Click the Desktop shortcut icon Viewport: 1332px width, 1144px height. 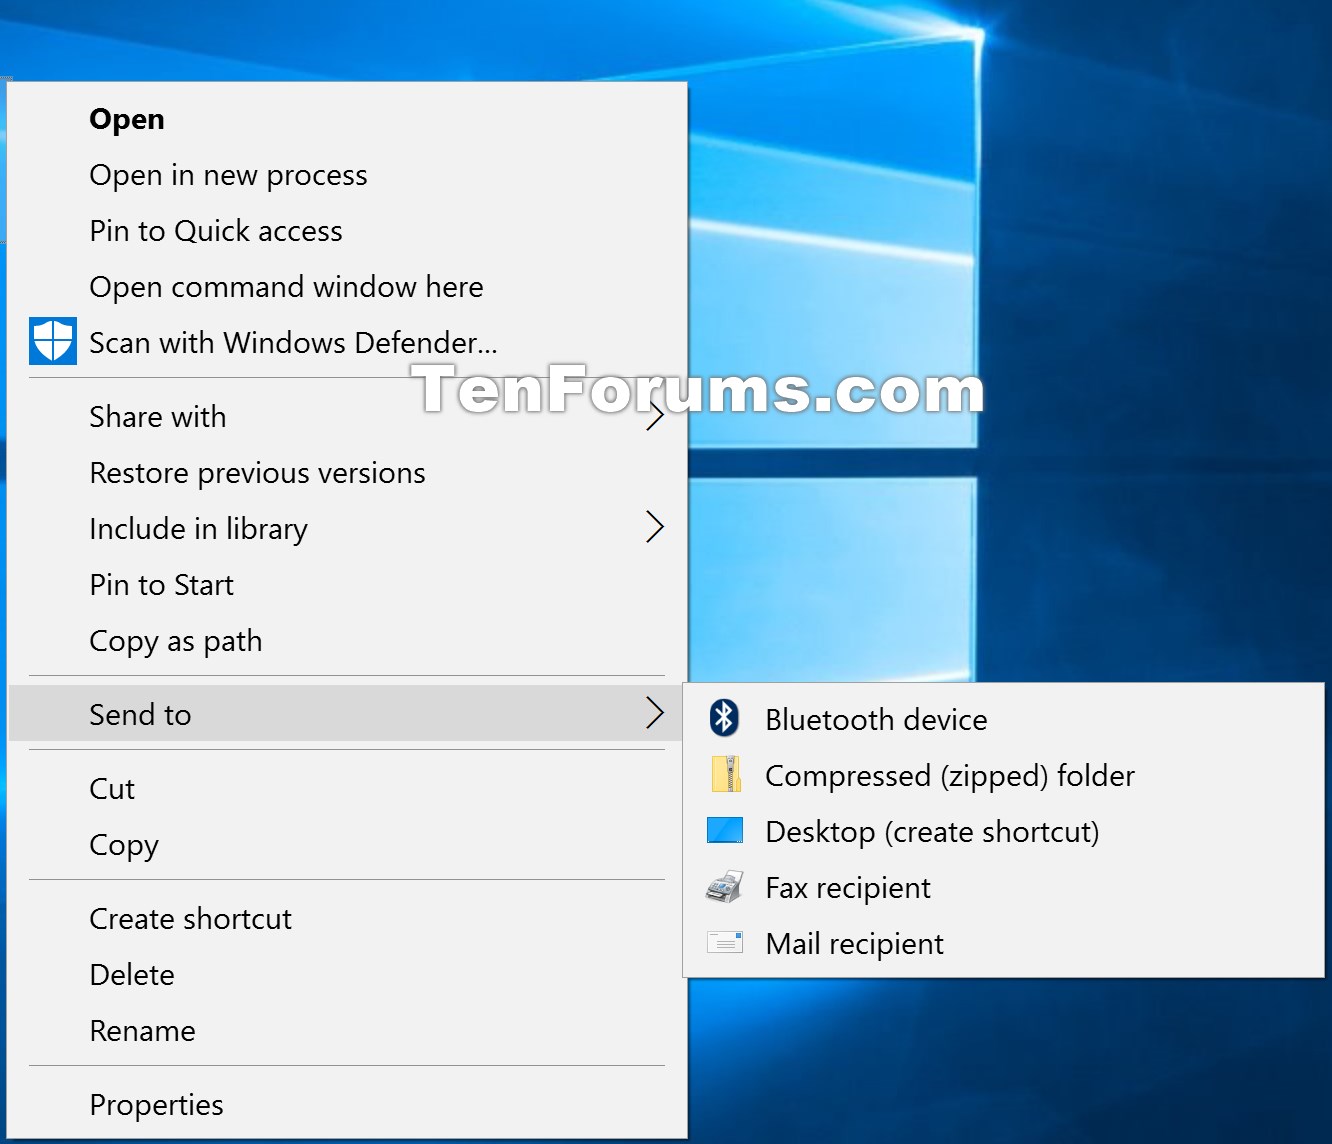coord(724,830)
